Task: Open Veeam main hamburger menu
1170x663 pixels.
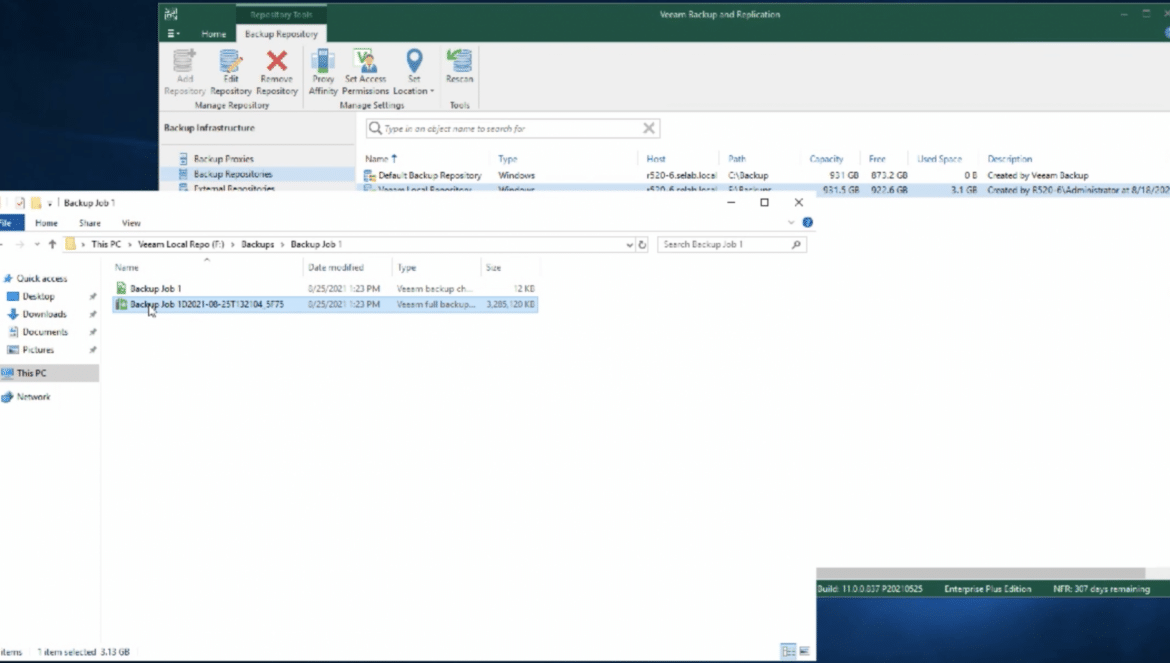Action: pyautogui.click(x=173, y=34)
